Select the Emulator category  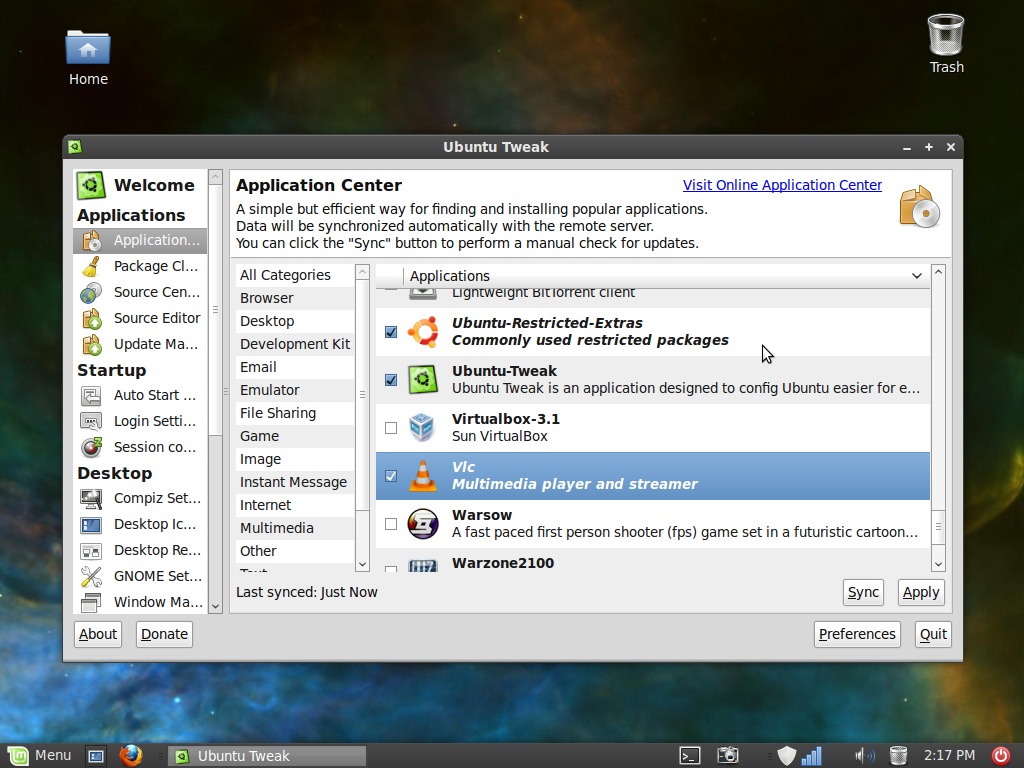pyautogui.click(x=295, y=390)
